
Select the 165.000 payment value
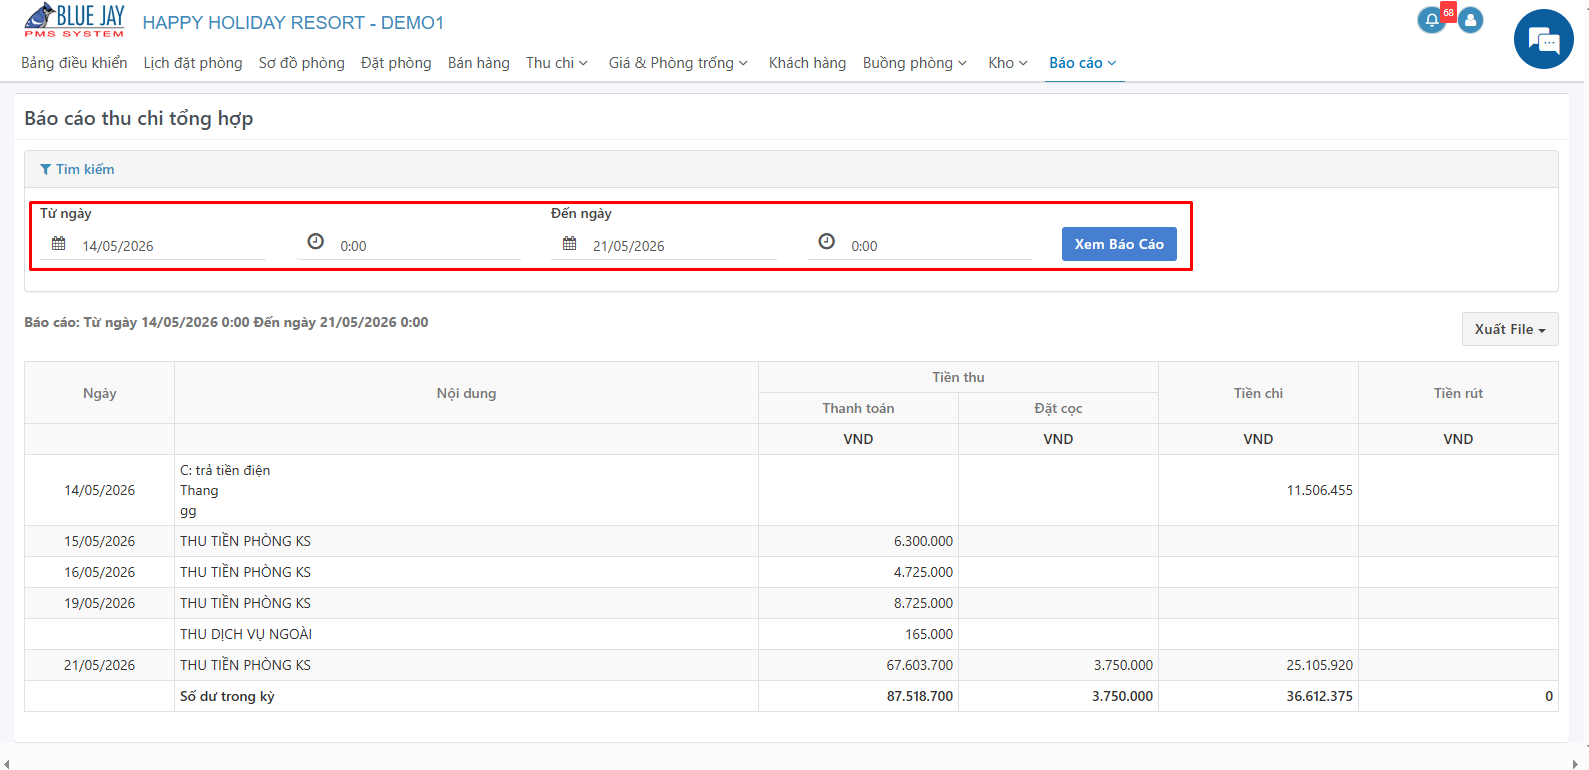tap(929, 634)
